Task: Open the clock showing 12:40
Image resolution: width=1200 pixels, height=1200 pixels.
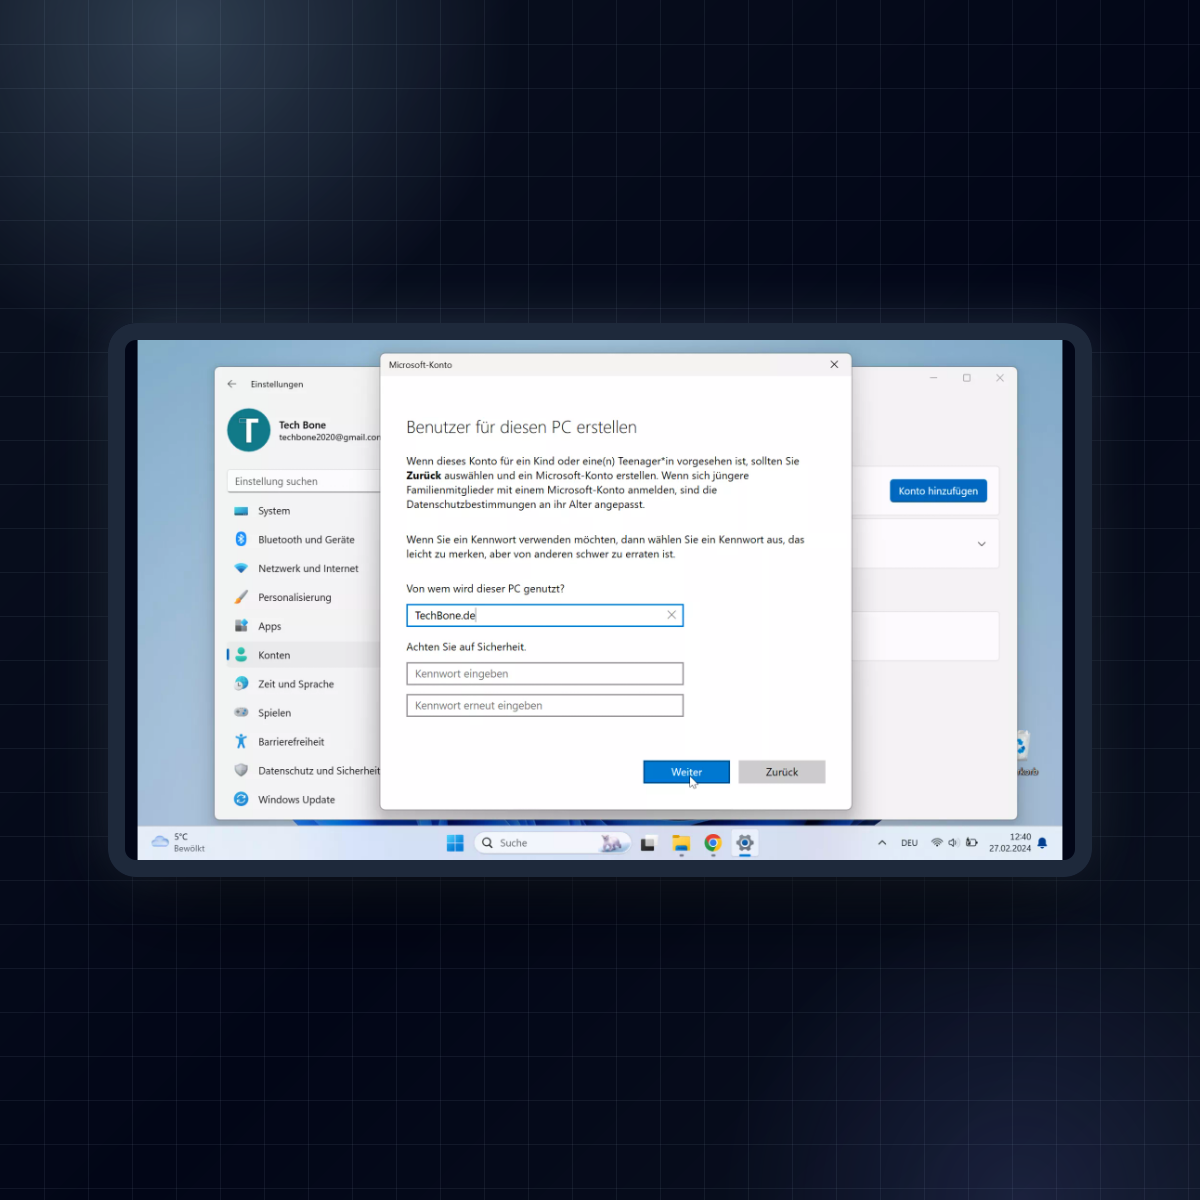Action: pyautogui.click(x=1010, y=843)
